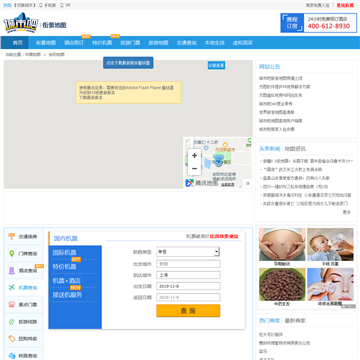360x360 pixels.
Task: Click the 切换城市 link in the top bar
Action: [24, 5]
